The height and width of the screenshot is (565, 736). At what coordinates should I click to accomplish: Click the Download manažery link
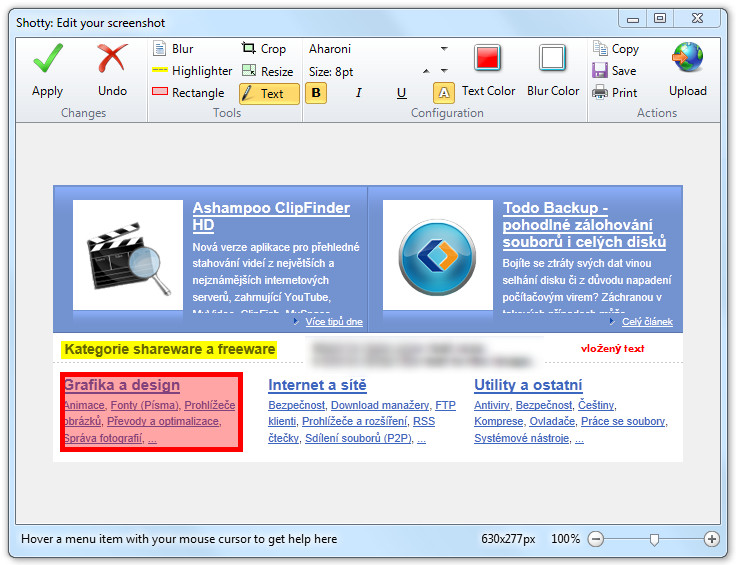tap(380, 405)
